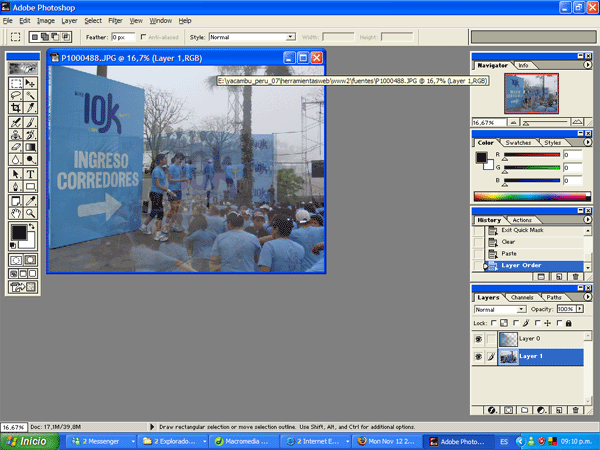Select the History Brush tool
The width and height of the screenshot is (600, 450).
30,135
